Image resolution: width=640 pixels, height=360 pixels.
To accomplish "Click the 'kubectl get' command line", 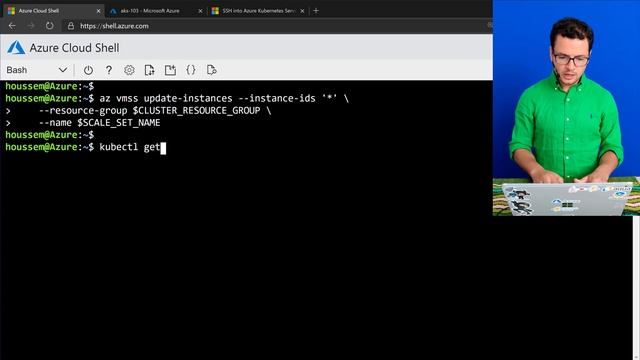I will point(86,147).
